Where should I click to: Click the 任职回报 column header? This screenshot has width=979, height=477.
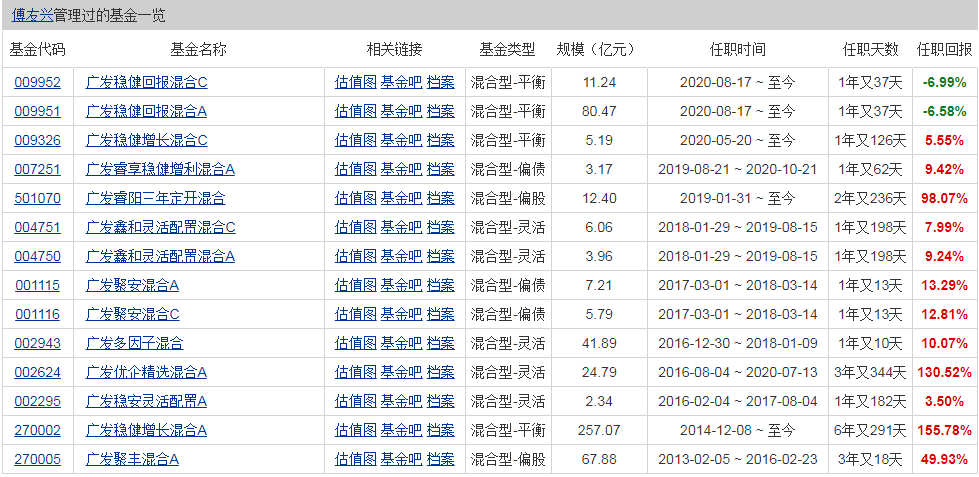(x=943, y=49)
